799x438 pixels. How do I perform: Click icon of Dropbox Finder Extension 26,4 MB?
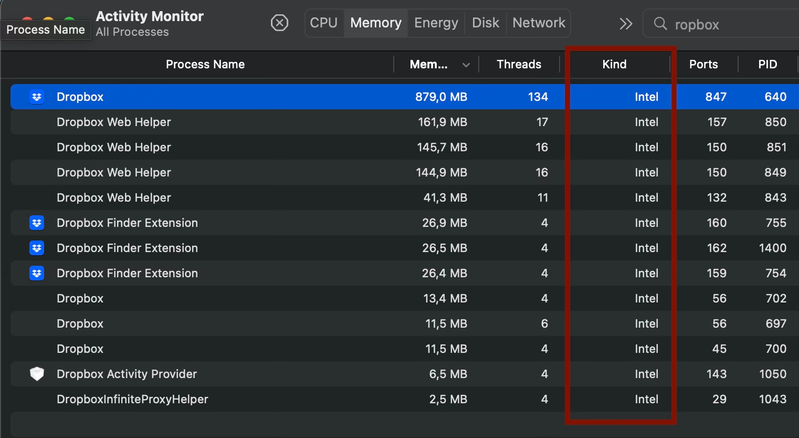[x=37, y=273]
